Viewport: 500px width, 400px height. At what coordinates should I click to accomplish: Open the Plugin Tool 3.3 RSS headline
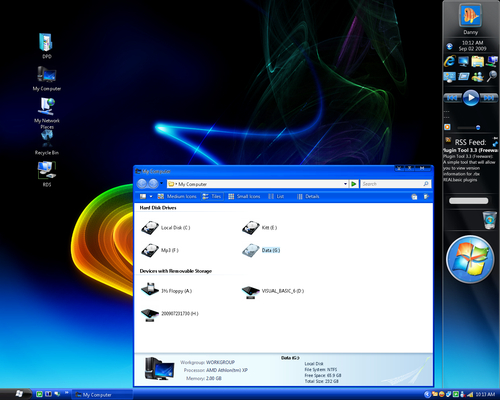coord(470,150)
